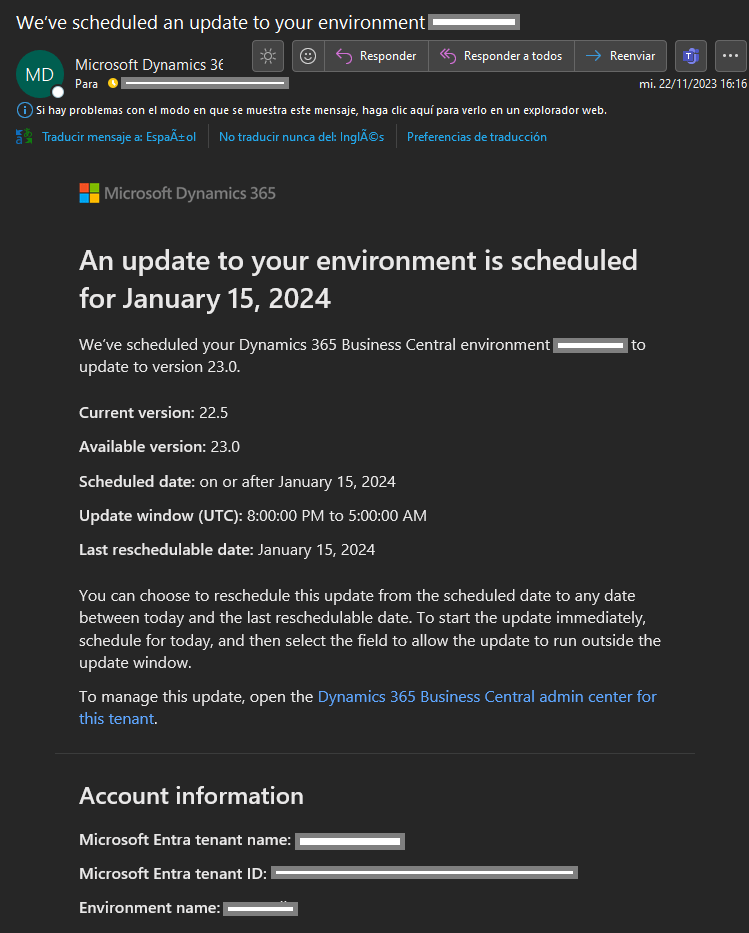Viewport: 749px width, 933px height.
Task: Click the Traducir mensaje a Español link
Action: coord(118,137)
